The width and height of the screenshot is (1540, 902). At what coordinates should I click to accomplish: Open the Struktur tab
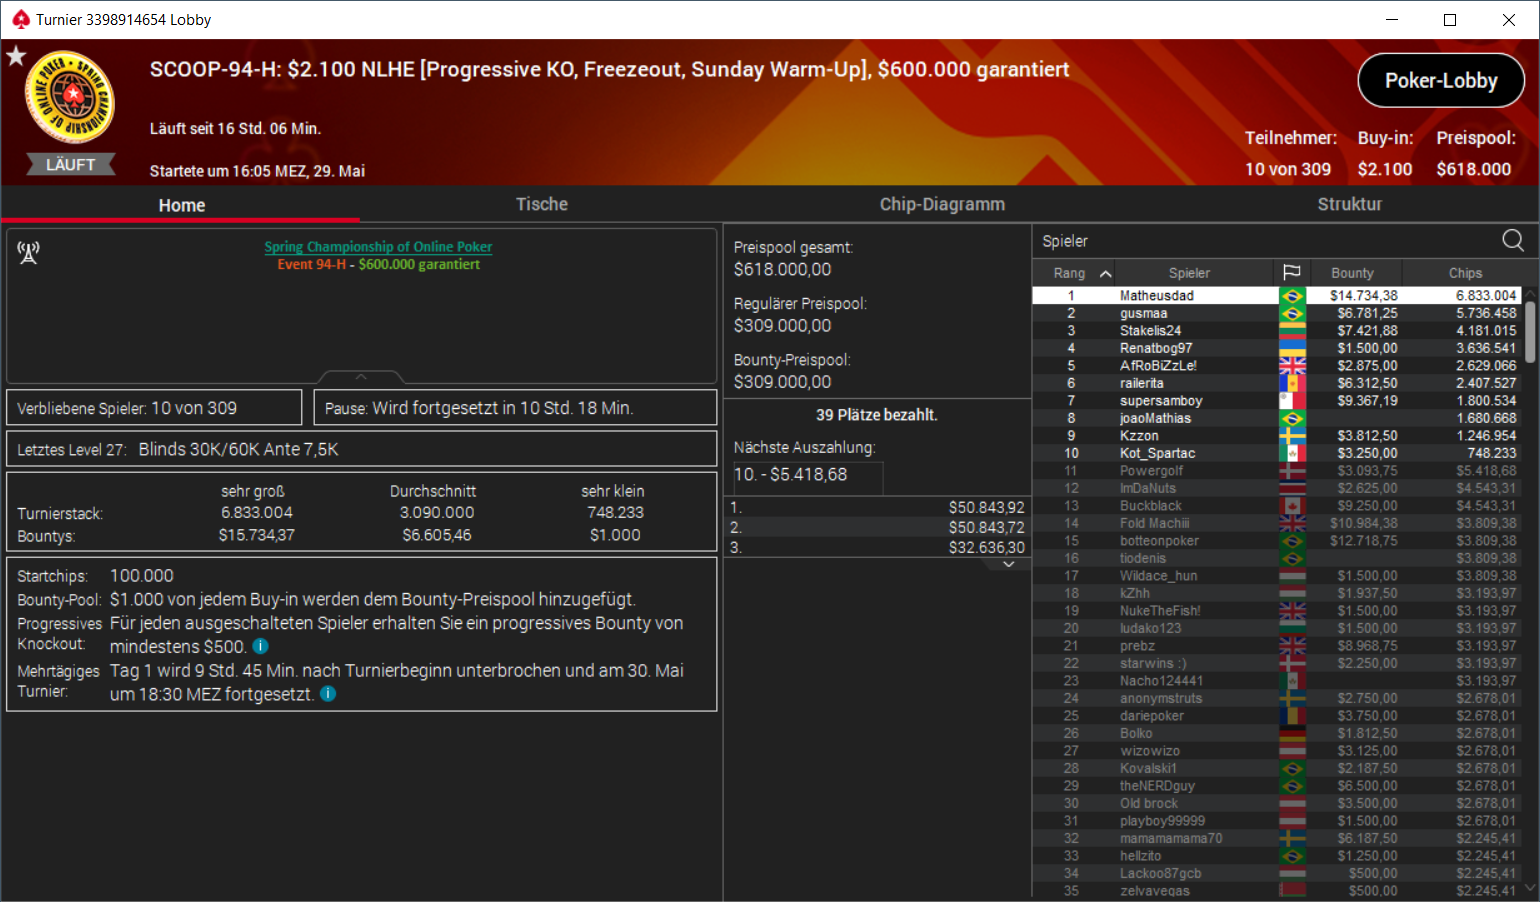[1349, 204]
